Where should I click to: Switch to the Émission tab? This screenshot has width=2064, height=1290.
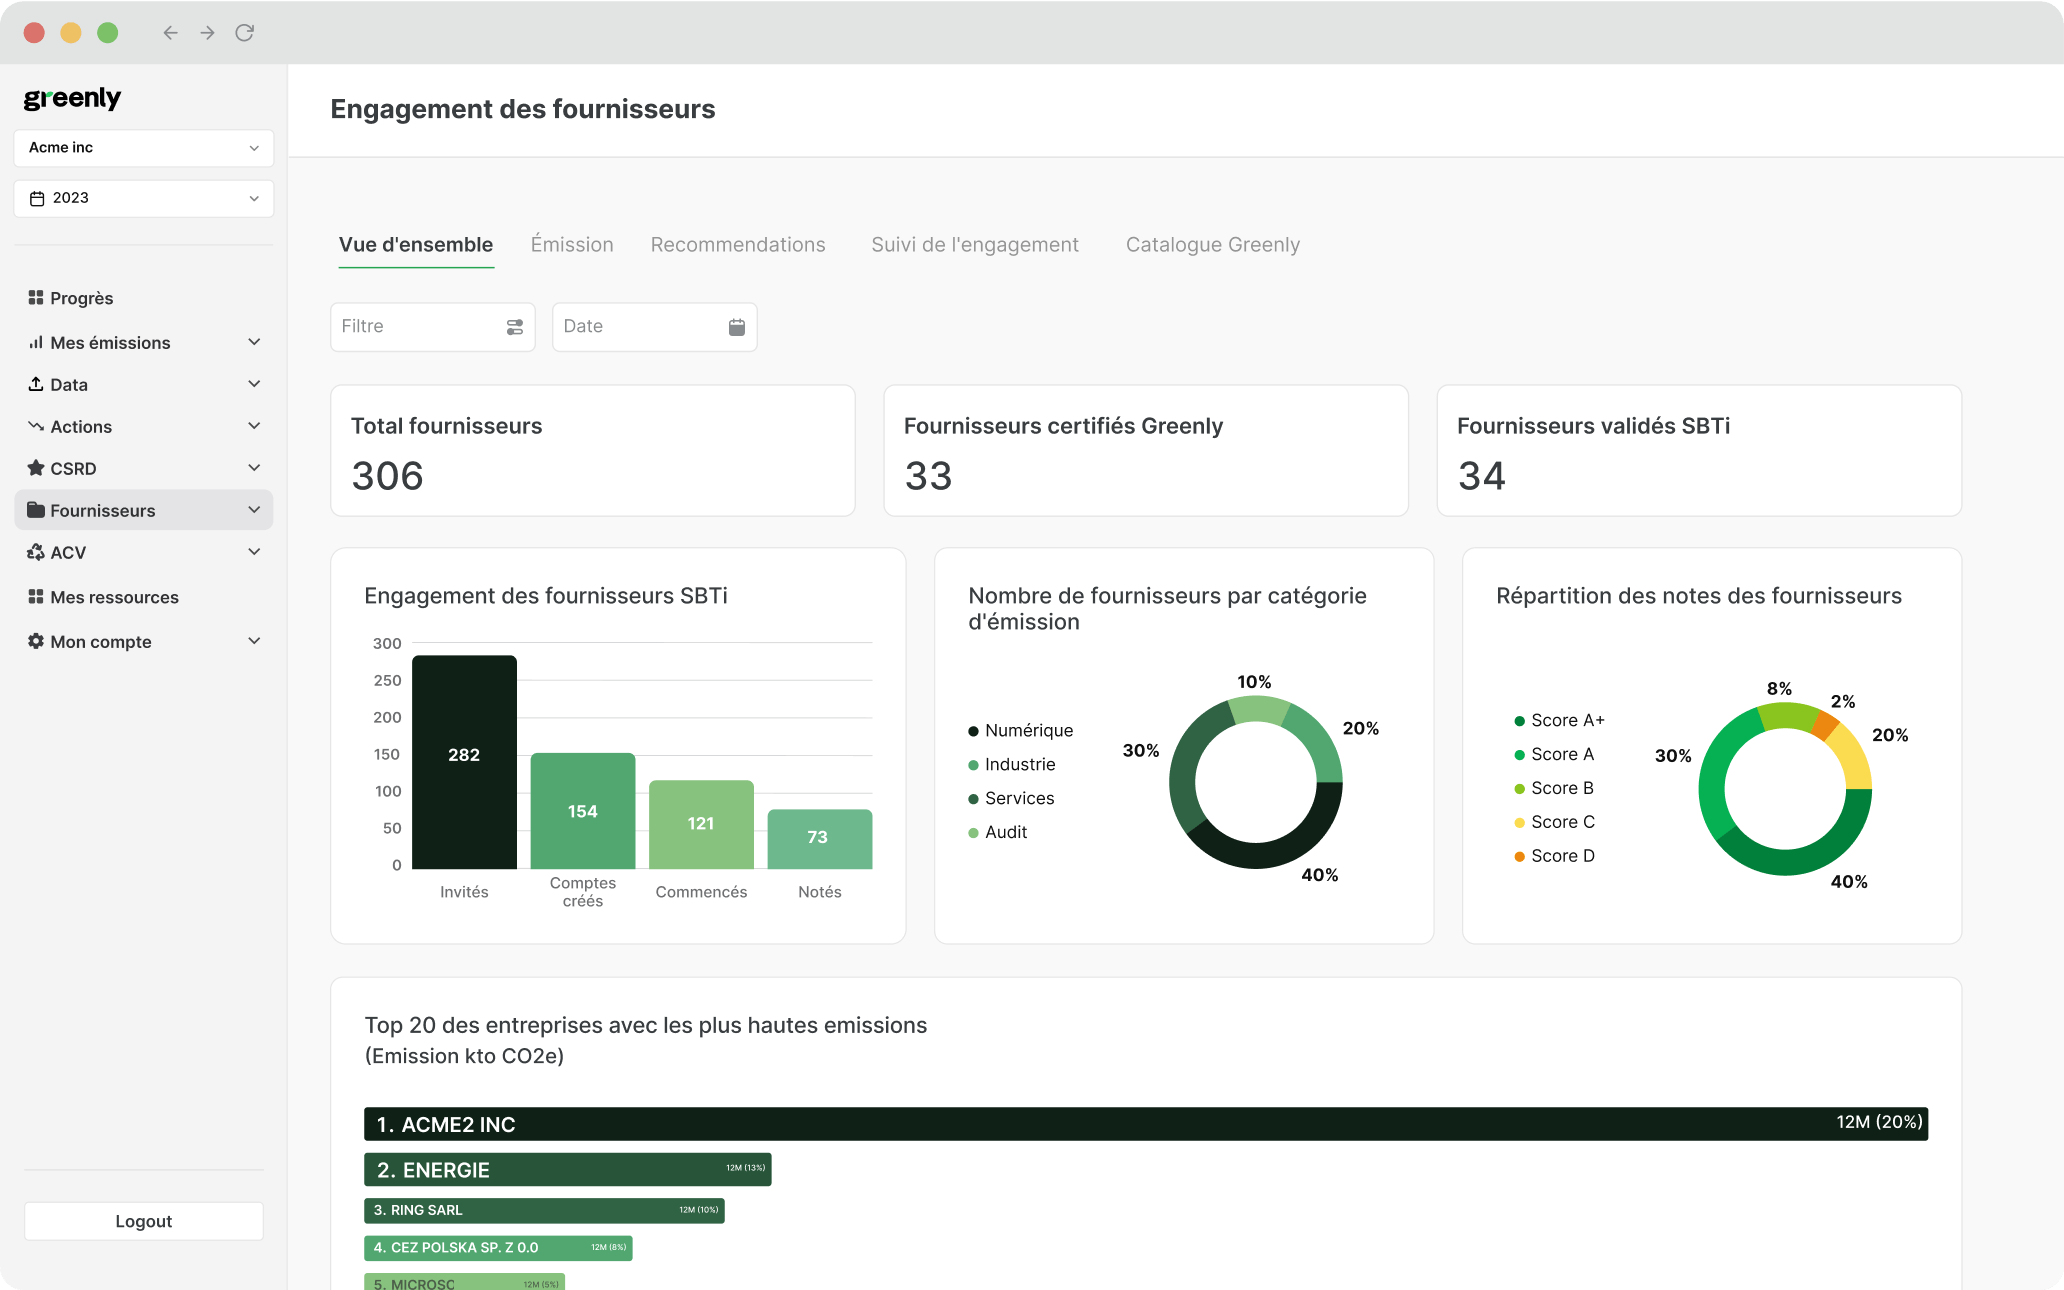coord(572,244)
